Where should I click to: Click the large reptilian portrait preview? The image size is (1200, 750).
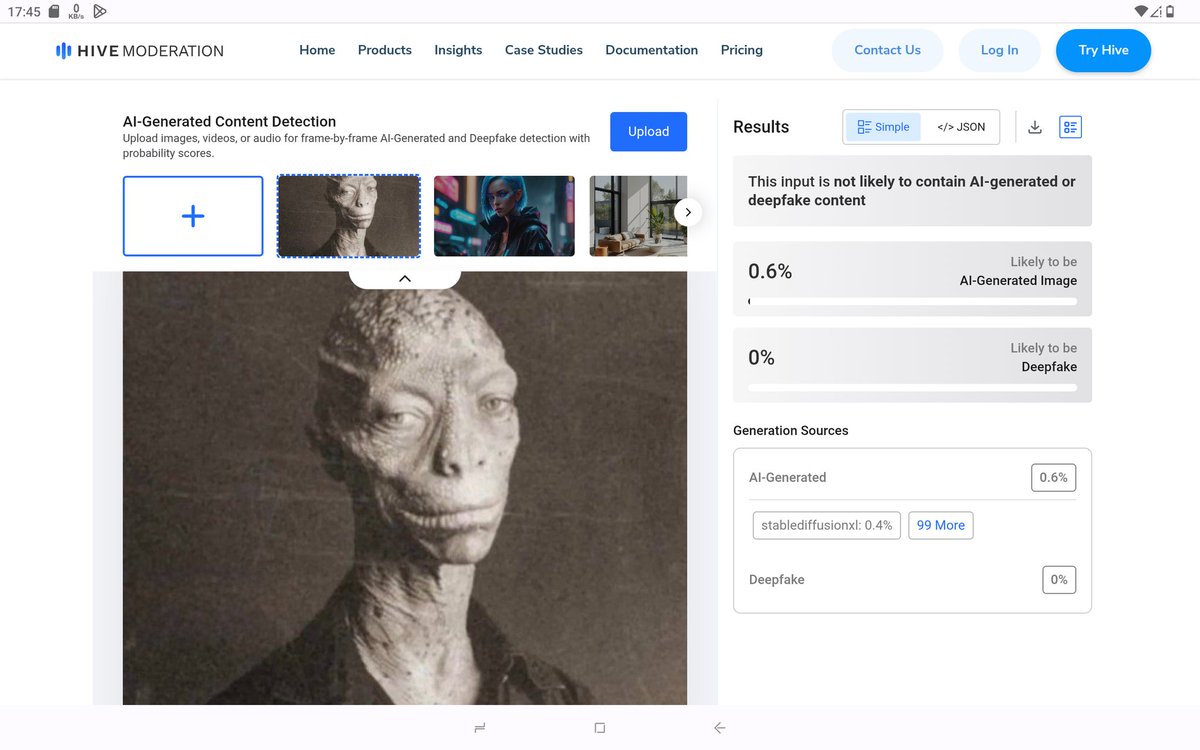click(x=405, y=488)
